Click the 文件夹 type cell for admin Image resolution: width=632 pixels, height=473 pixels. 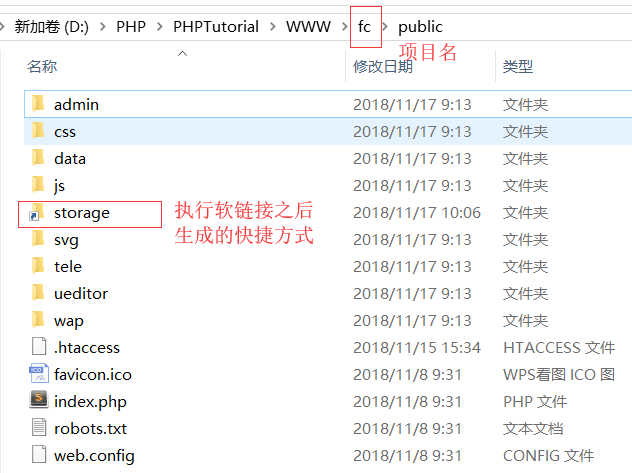[x=526, y=105]
